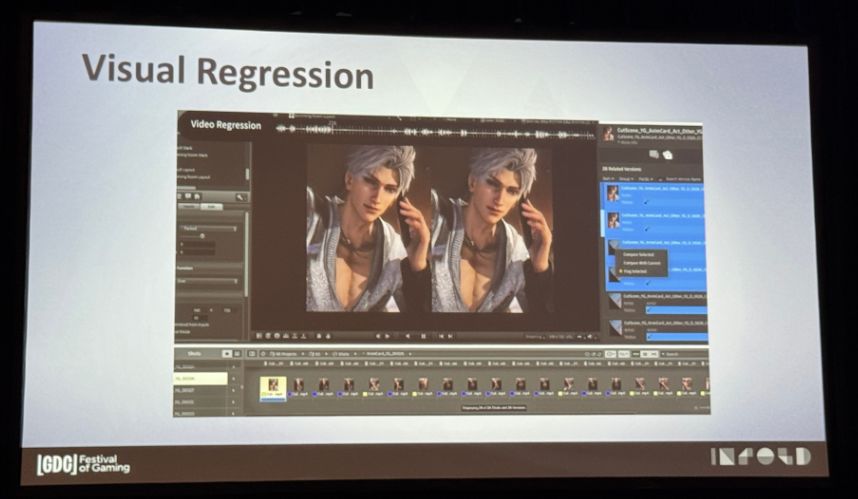Open the Sort dropdown in Related Versions panel
858x499 pixels.
coord(609,179)
